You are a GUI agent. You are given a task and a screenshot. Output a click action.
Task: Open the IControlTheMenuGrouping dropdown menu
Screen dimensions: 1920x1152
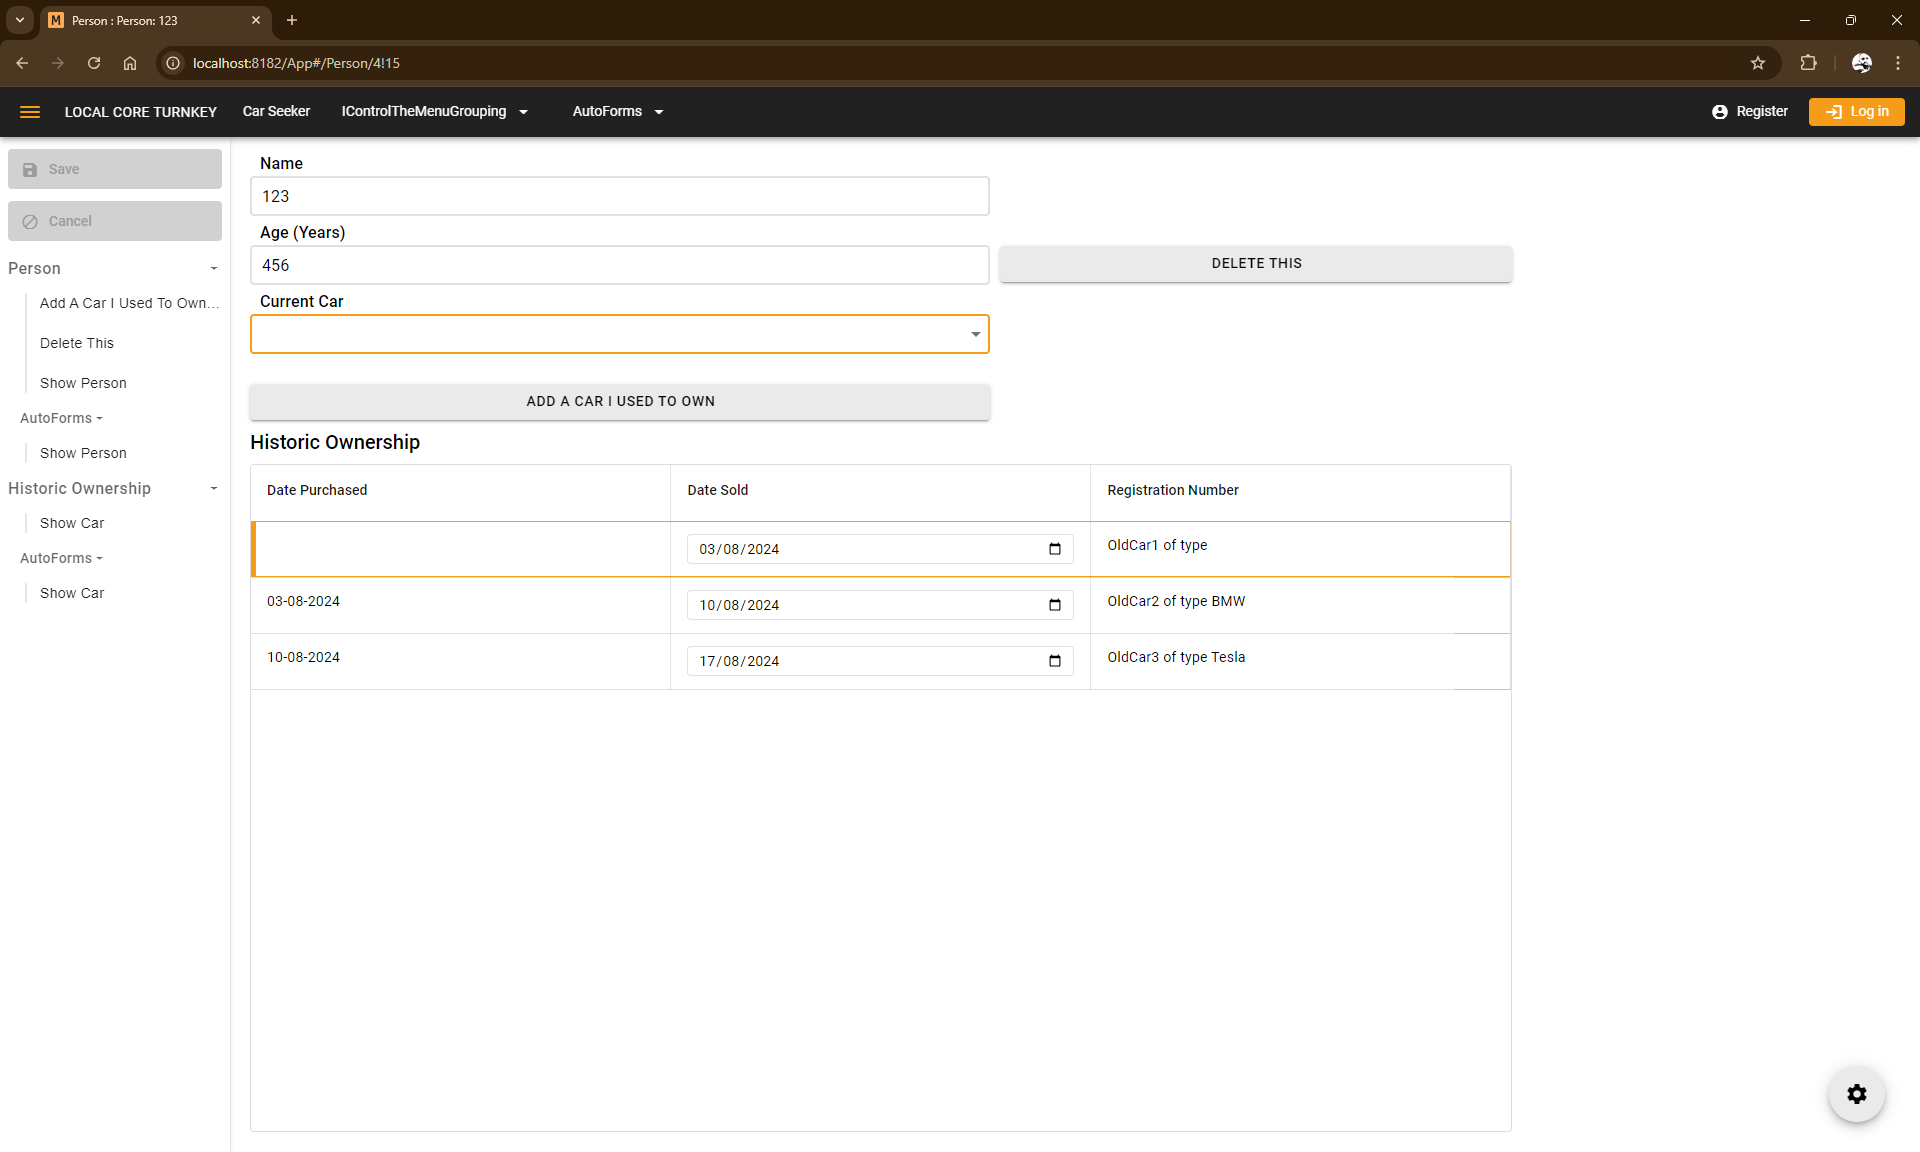coord(434,112)
